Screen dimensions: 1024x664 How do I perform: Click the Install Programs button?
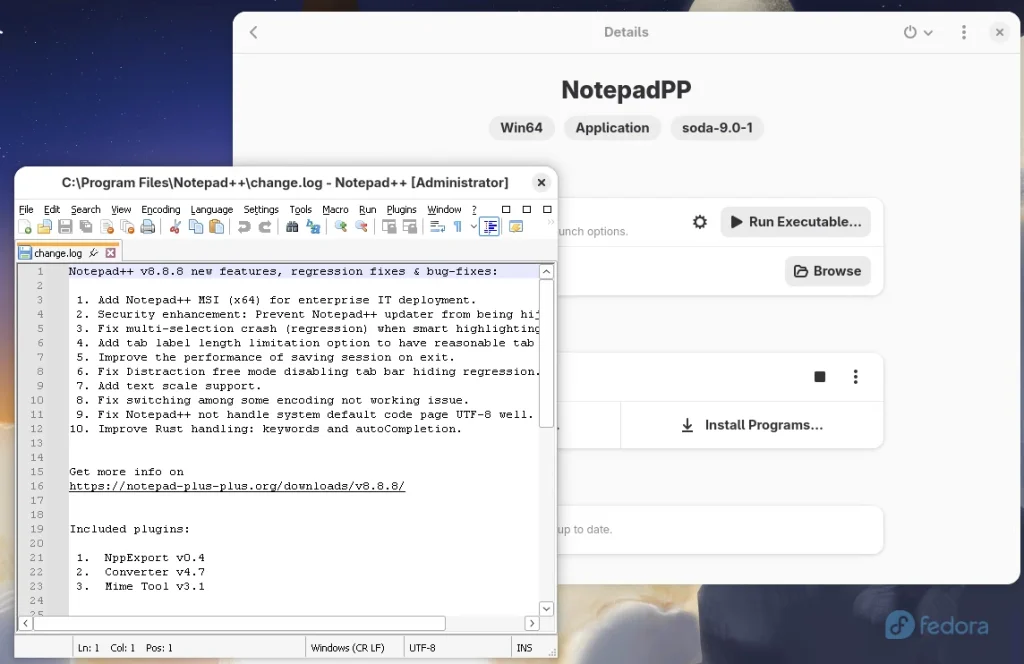point(752,425)
